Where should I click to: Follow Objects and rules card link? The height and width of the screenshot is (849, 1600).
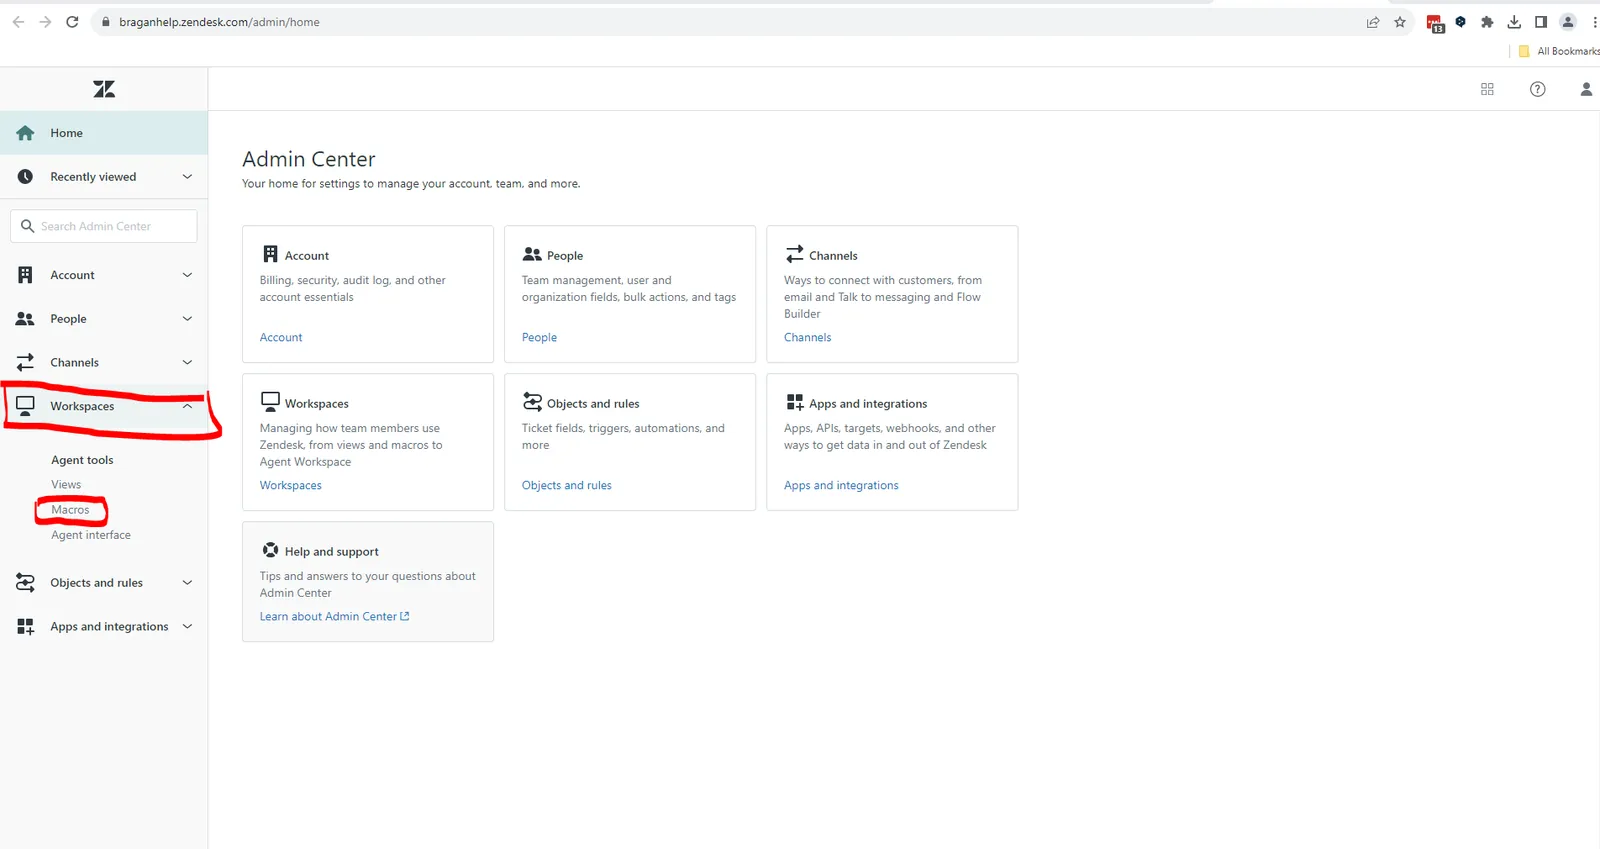pyautogui.click(x=566, y=486)
